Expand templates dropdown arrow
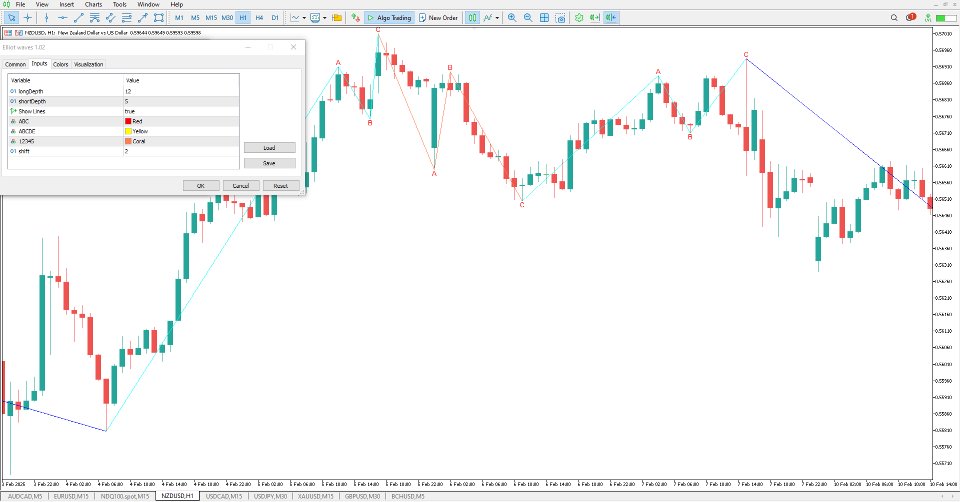Image resolution: width=960 pixels, height=502 pixels. coord(324,18)
